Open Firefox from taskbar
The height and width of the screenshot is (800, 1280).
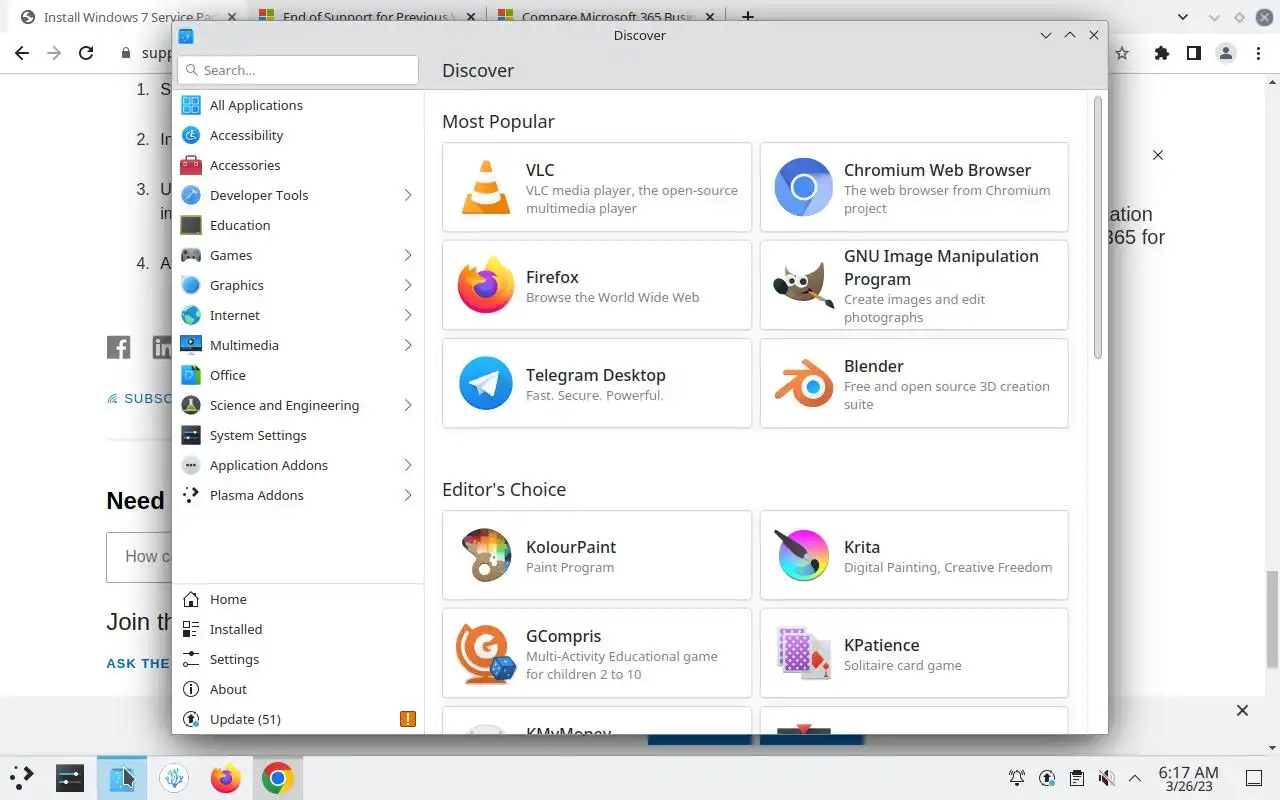[x=226, y=777]
